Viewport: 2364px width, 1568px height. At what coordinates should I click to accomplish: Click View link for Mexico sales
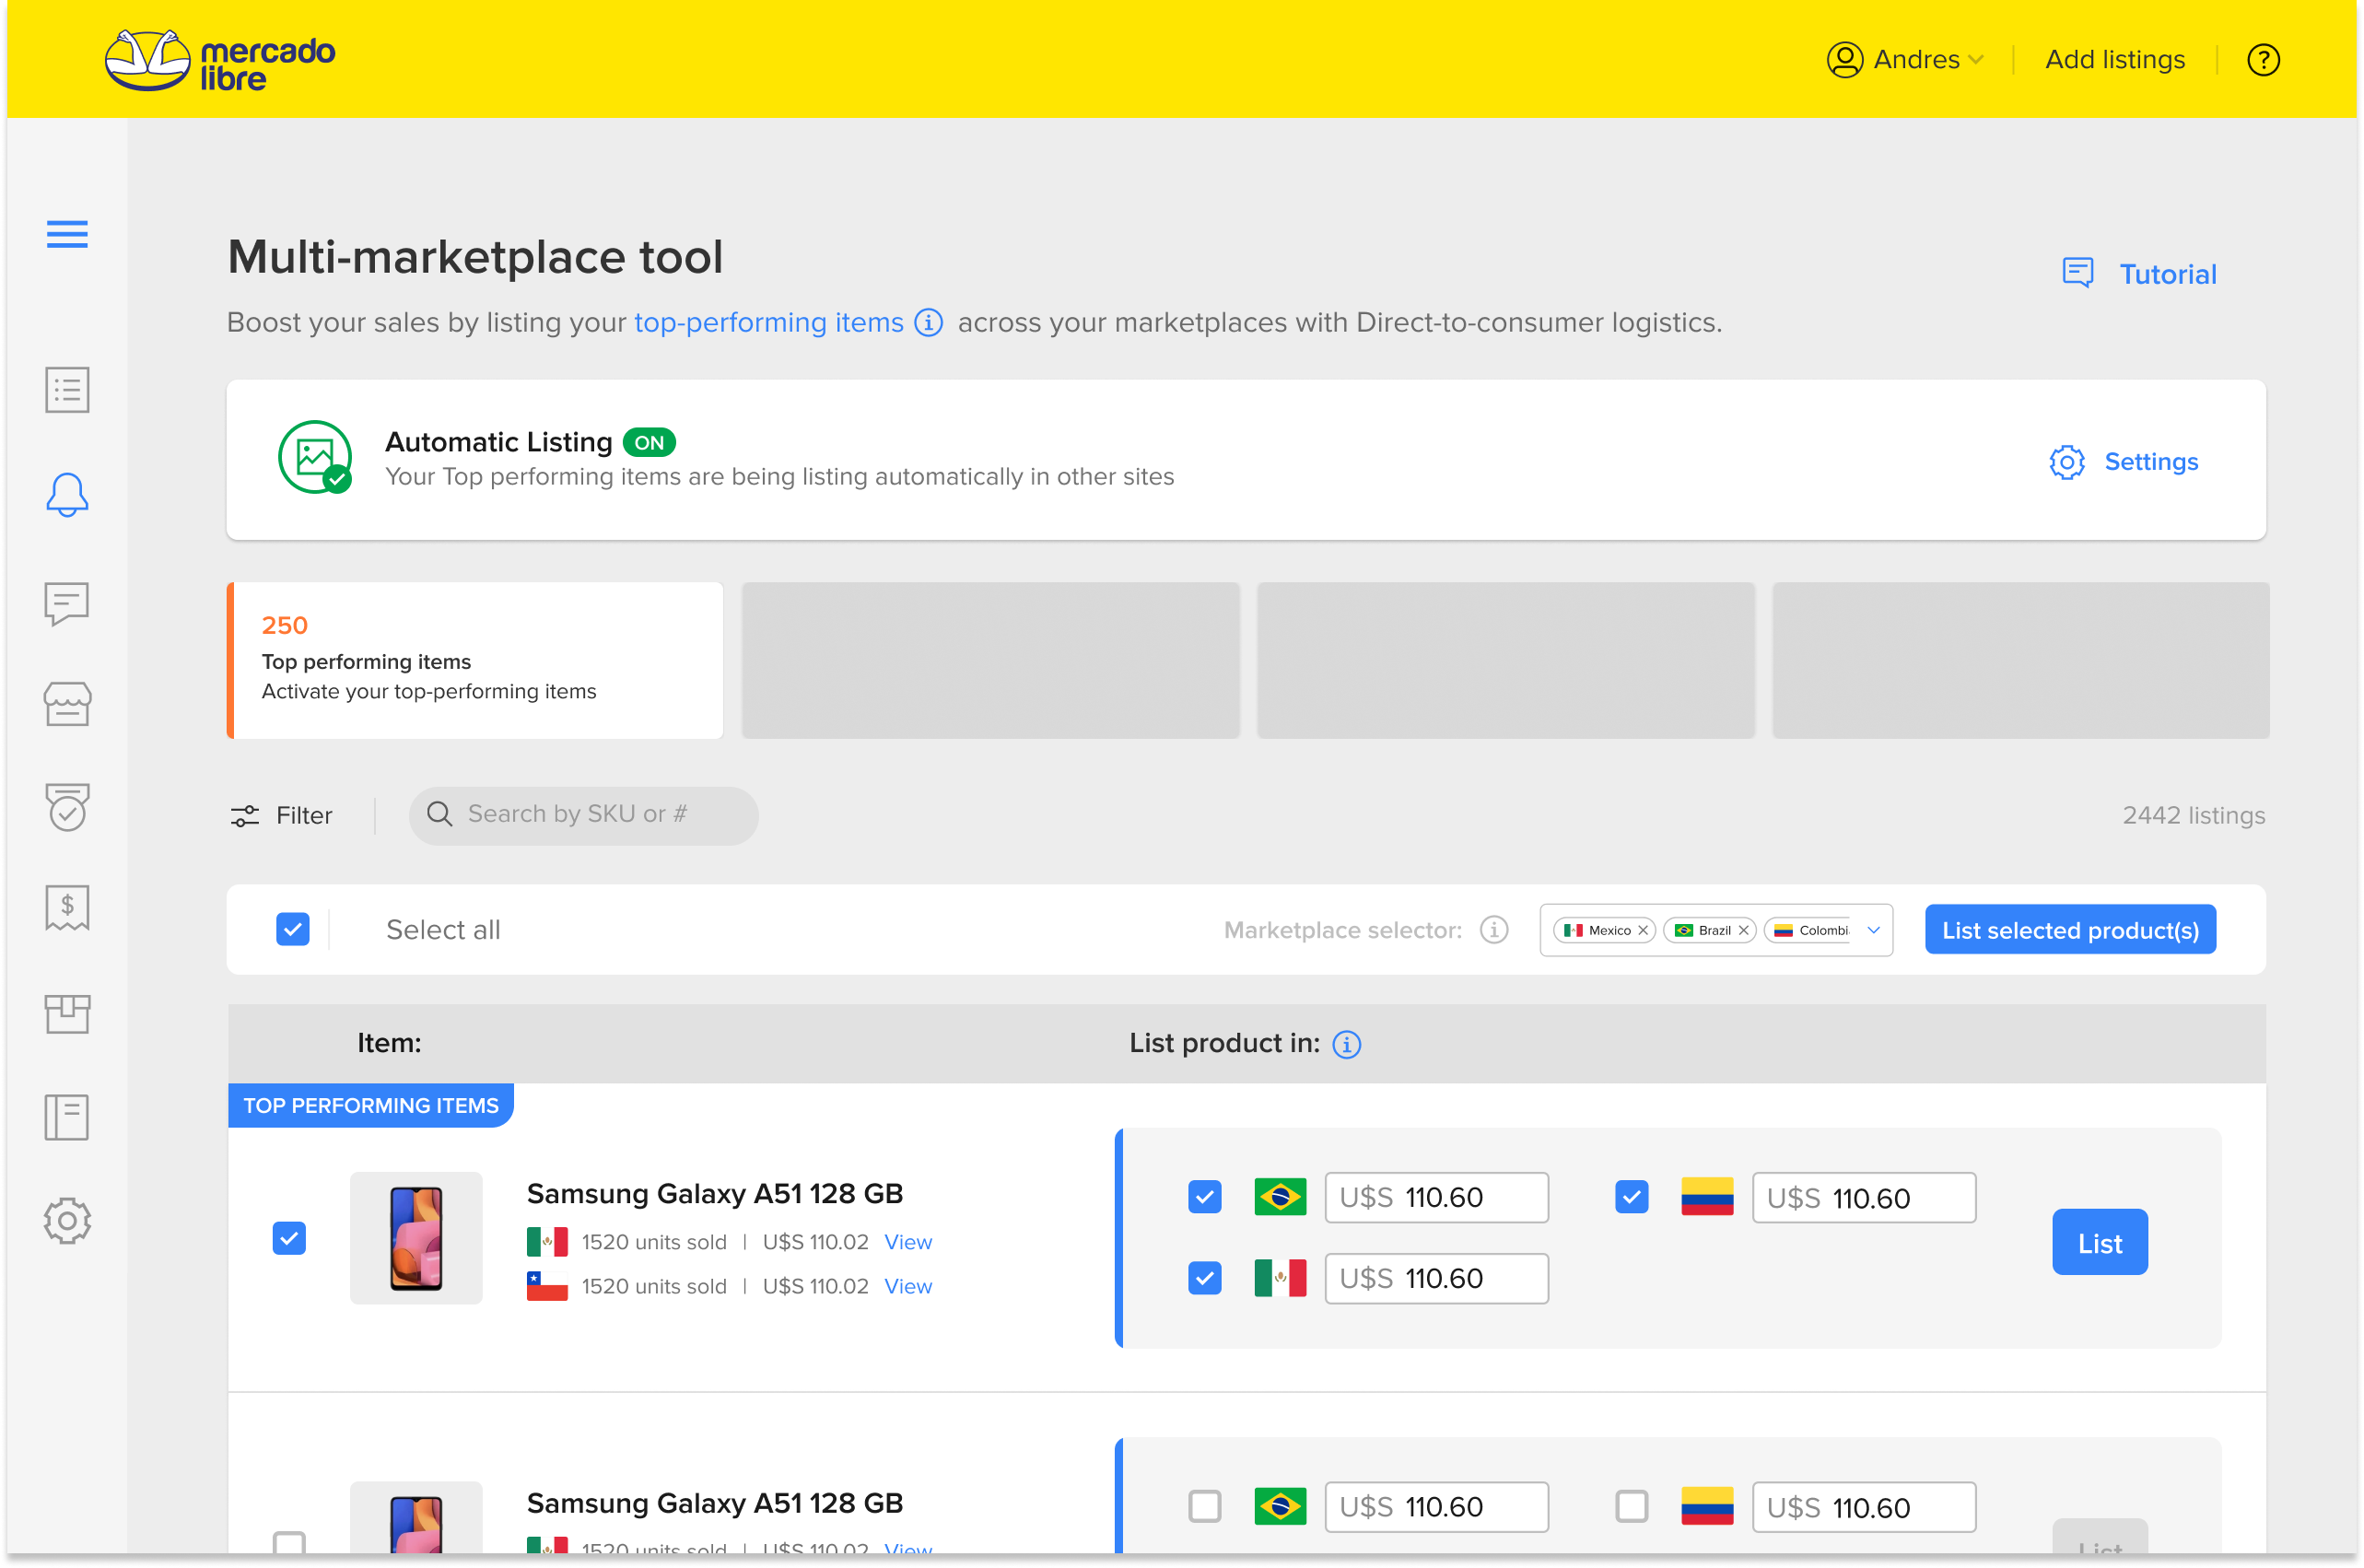pyautogui.click(x=908, y=1242)
